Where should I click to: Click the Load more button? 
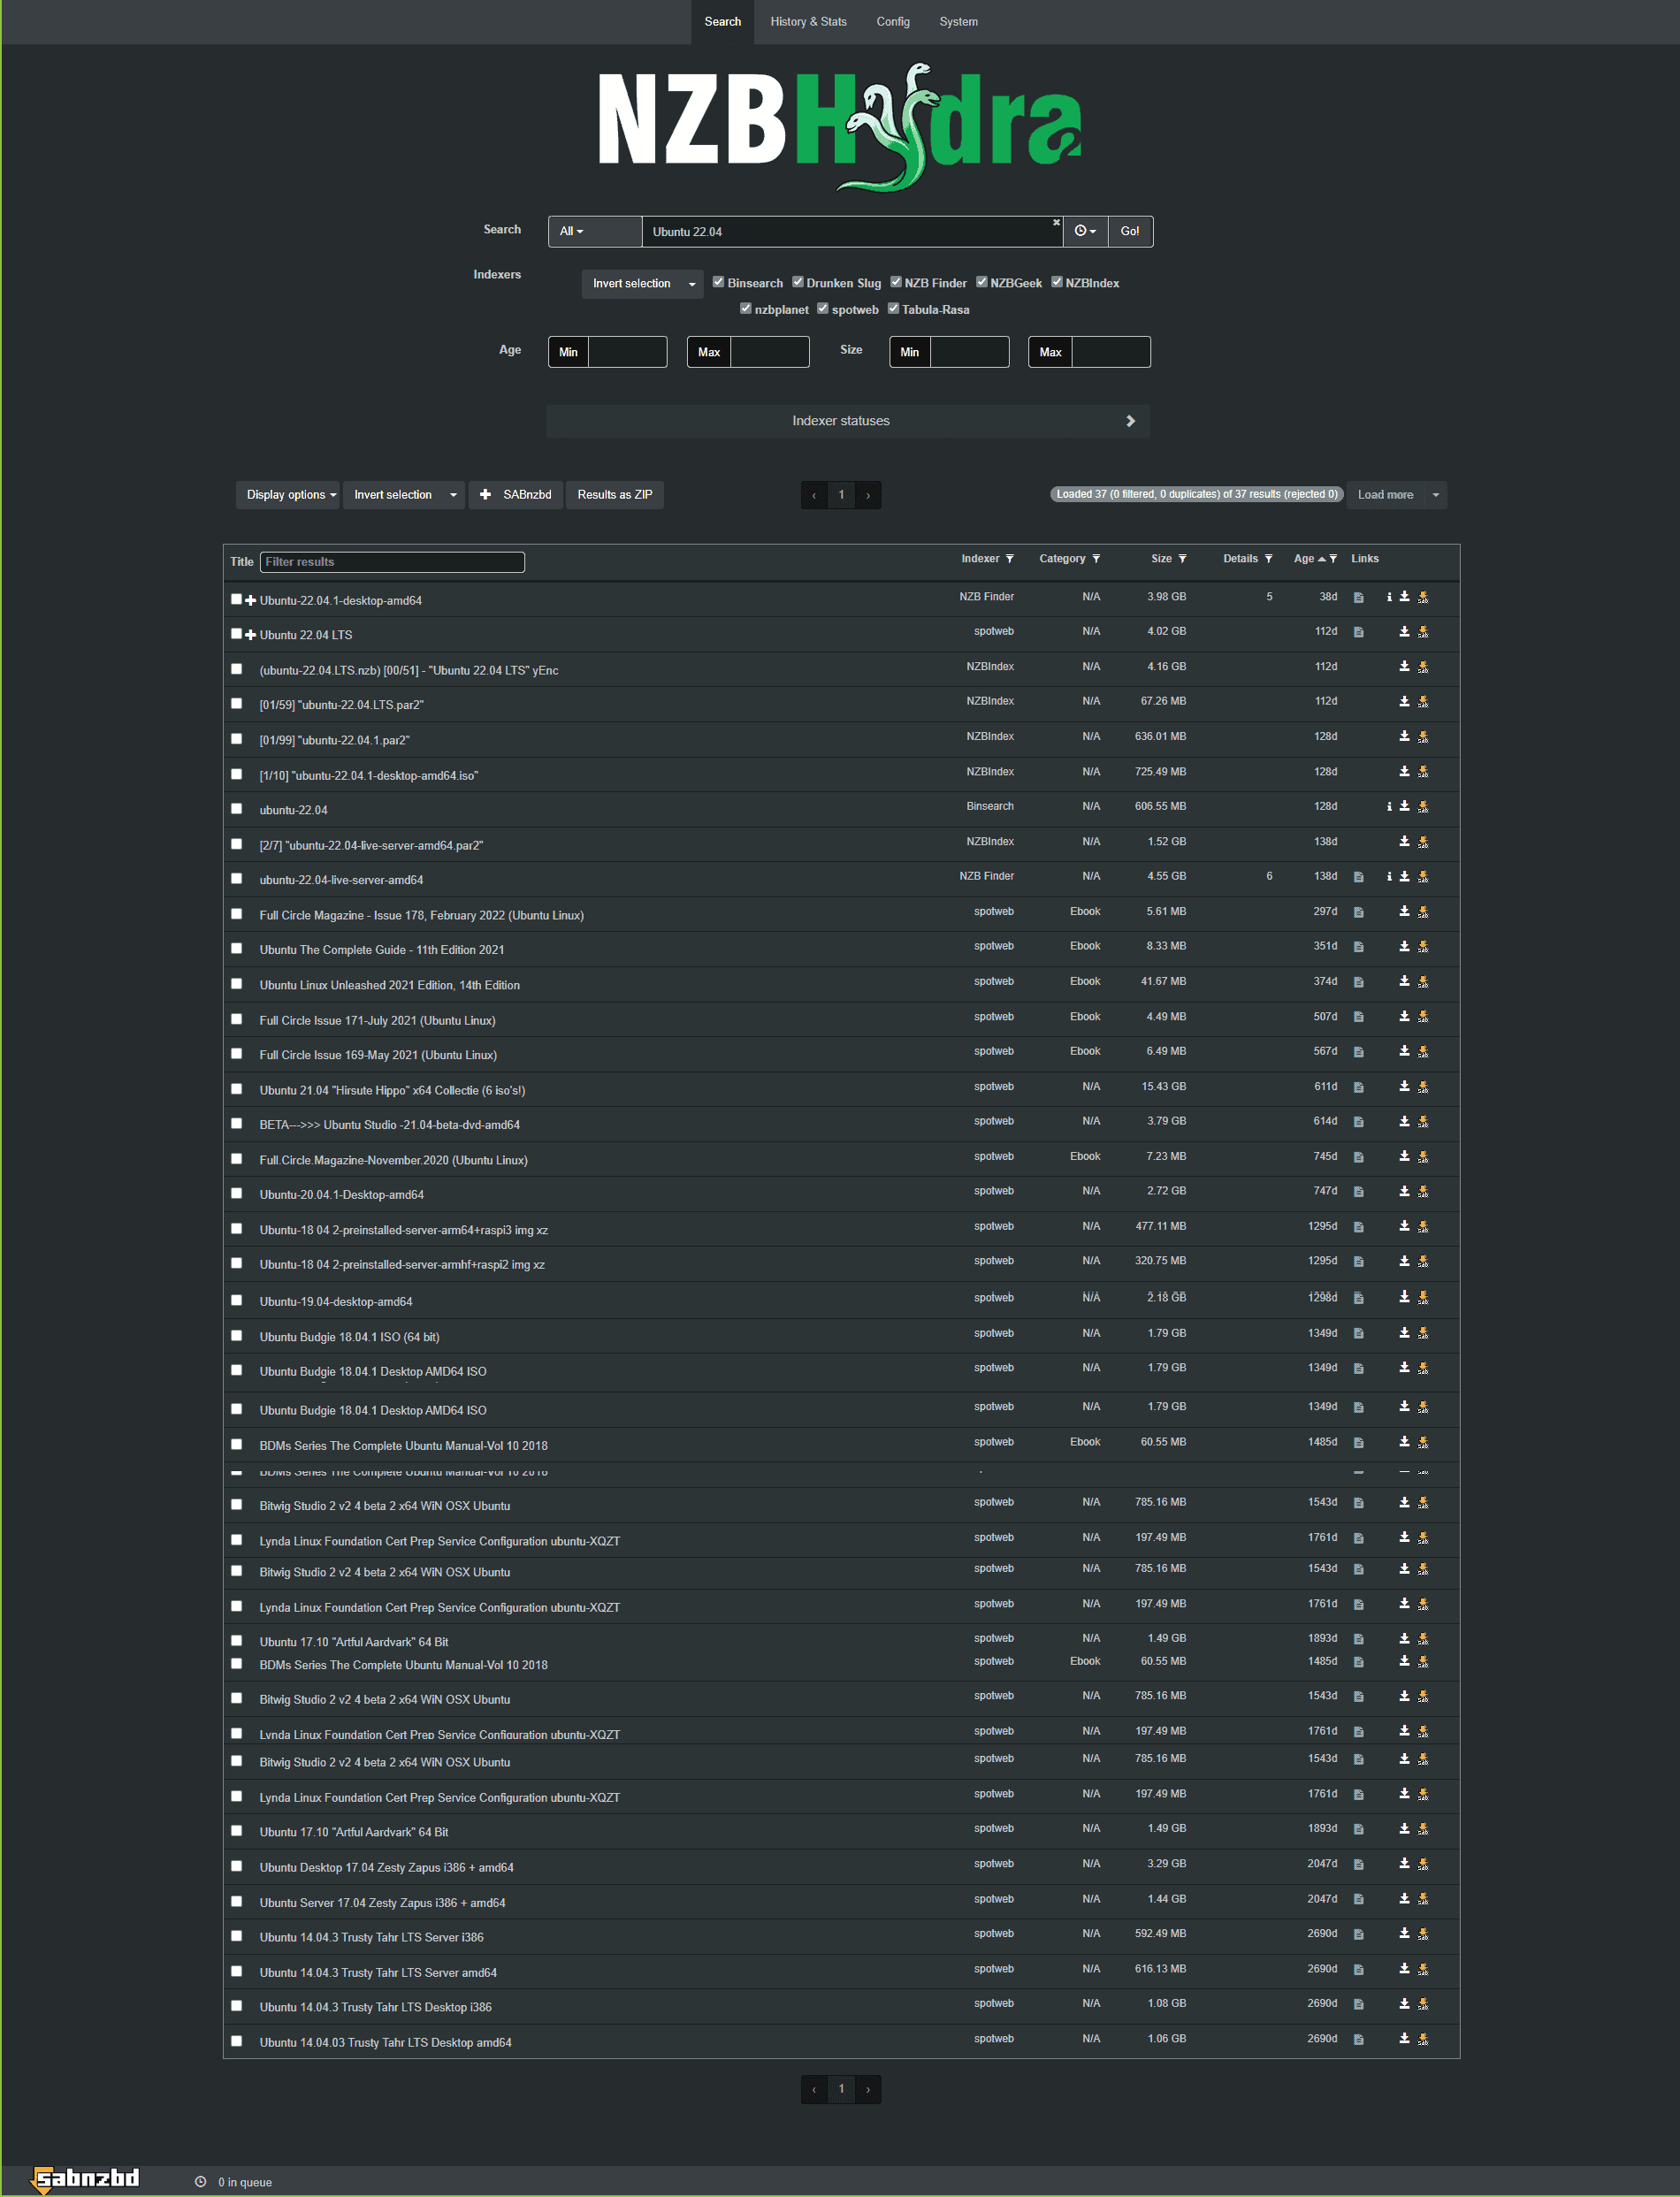(x=1385, y=495)
